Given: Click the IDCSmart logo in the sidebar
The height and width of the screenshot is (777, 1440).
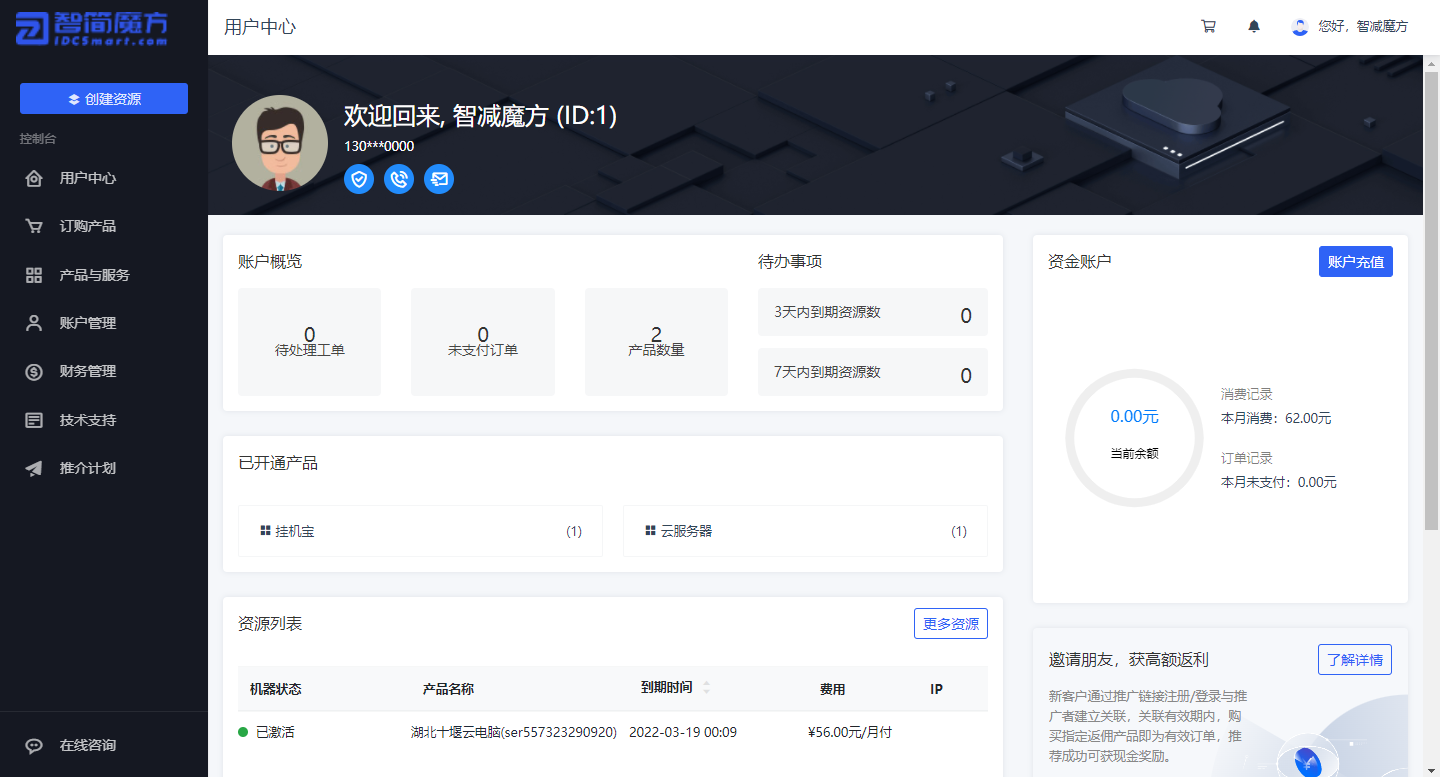Looking at the screenshot, I should [x=91, y=29].
